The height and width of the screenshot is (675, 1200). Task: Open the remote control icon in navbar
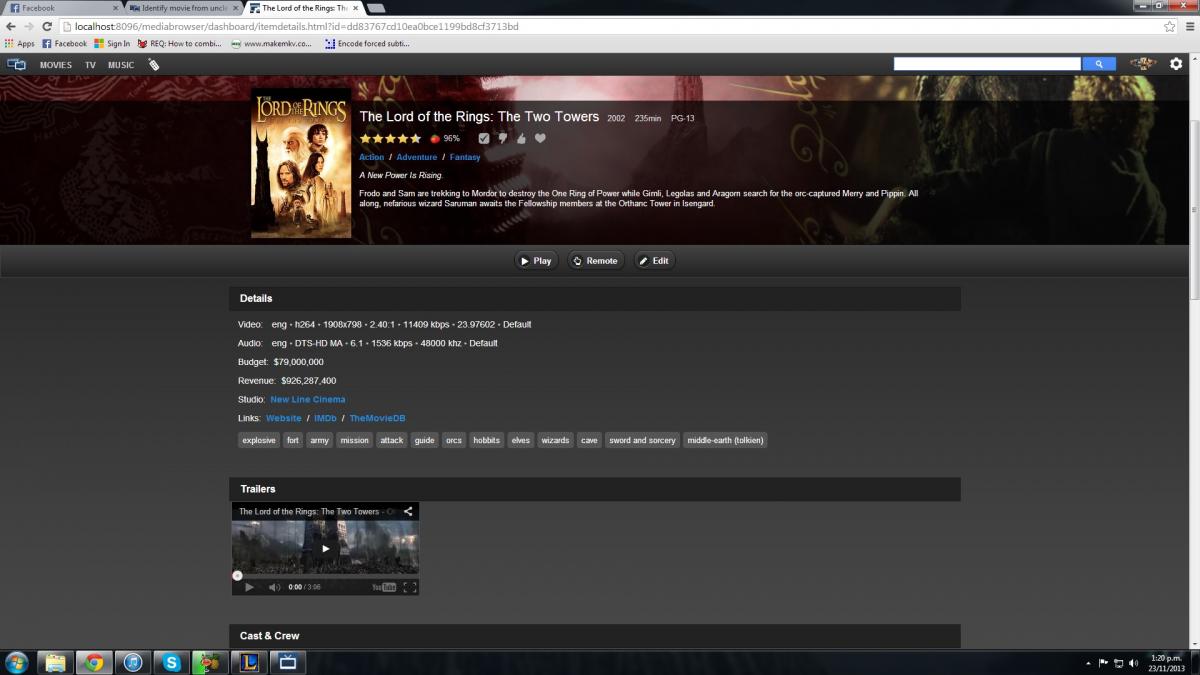click(x=153, y=65)
